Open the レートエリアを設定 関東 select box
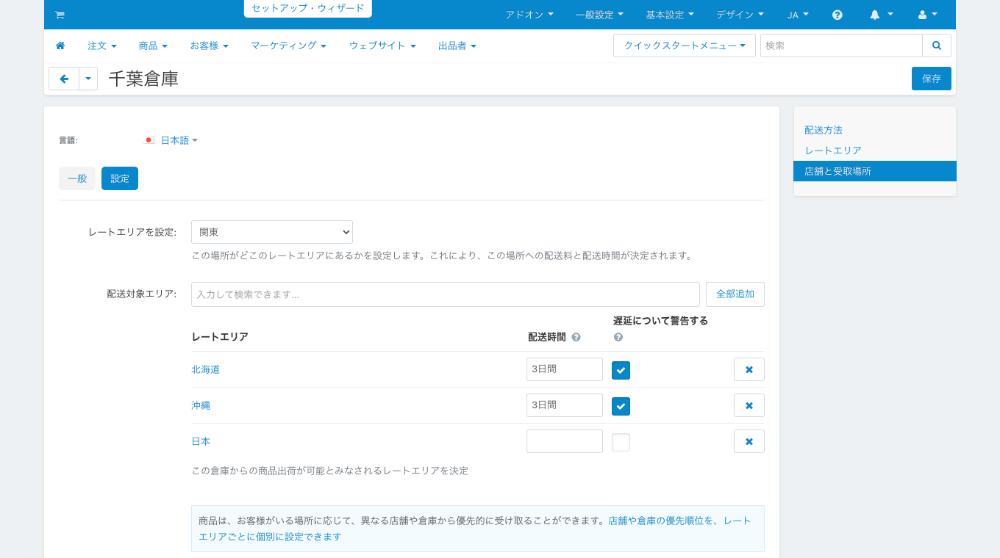Viewport: 1000px width, 558px height. [272, 232]
